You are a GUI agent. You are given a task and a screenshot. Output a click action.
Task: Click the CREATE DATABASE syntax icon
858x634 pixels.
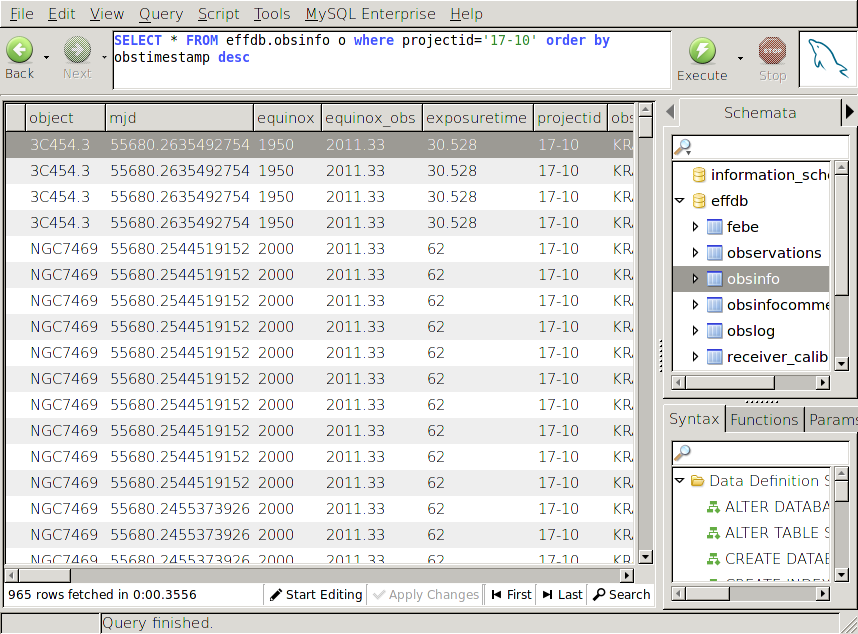pyautogui.click(x=713, y=559)
